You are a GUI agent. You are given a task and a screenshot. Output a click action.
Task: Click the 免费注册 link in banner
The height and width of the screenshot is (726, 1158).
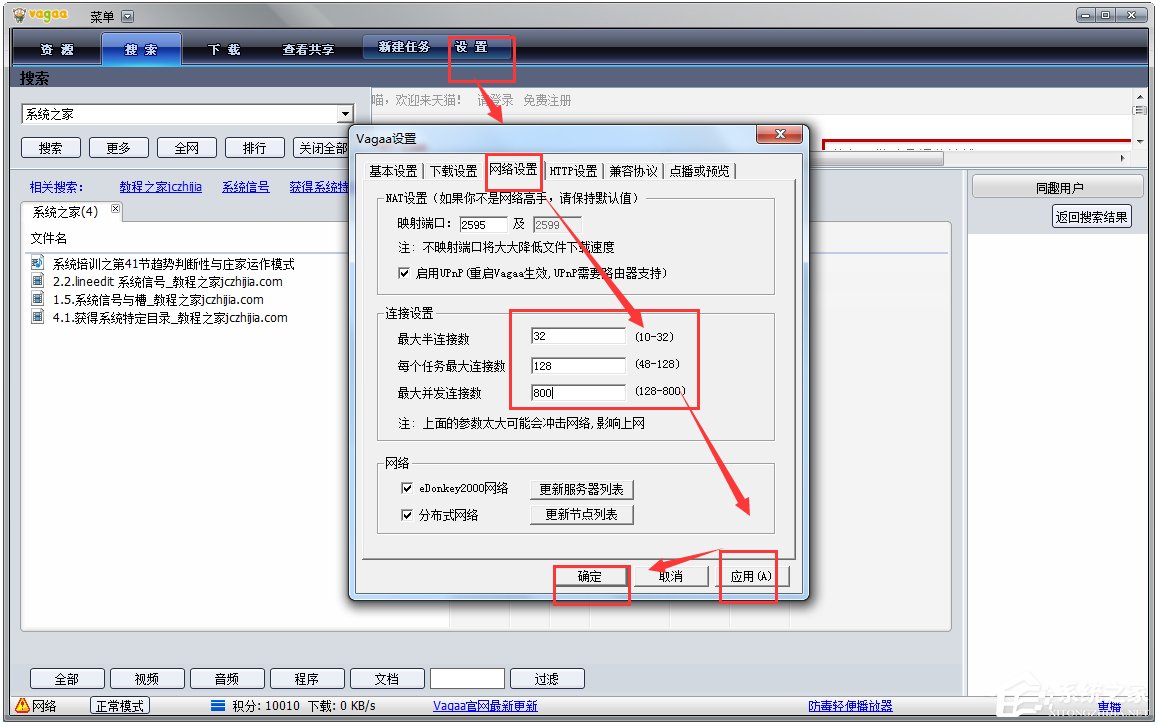click(547, 100)
